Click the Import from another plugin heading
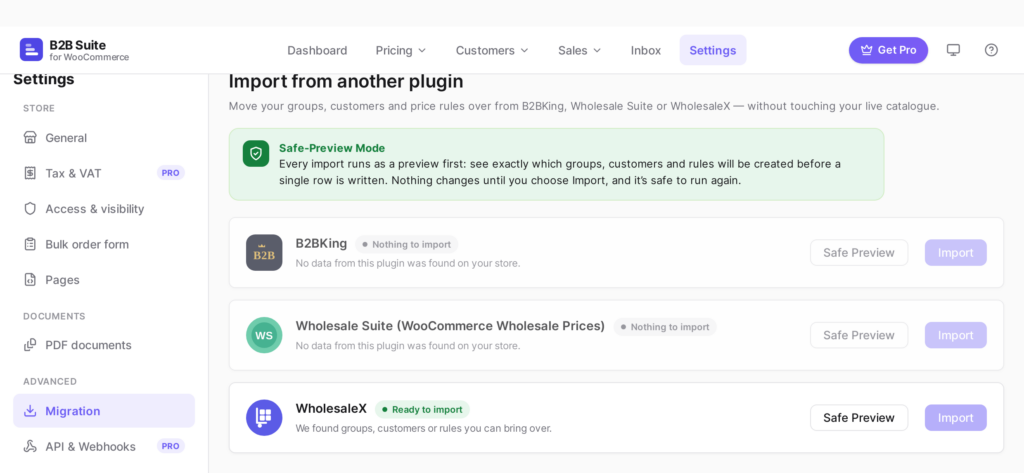 (346, 82)
